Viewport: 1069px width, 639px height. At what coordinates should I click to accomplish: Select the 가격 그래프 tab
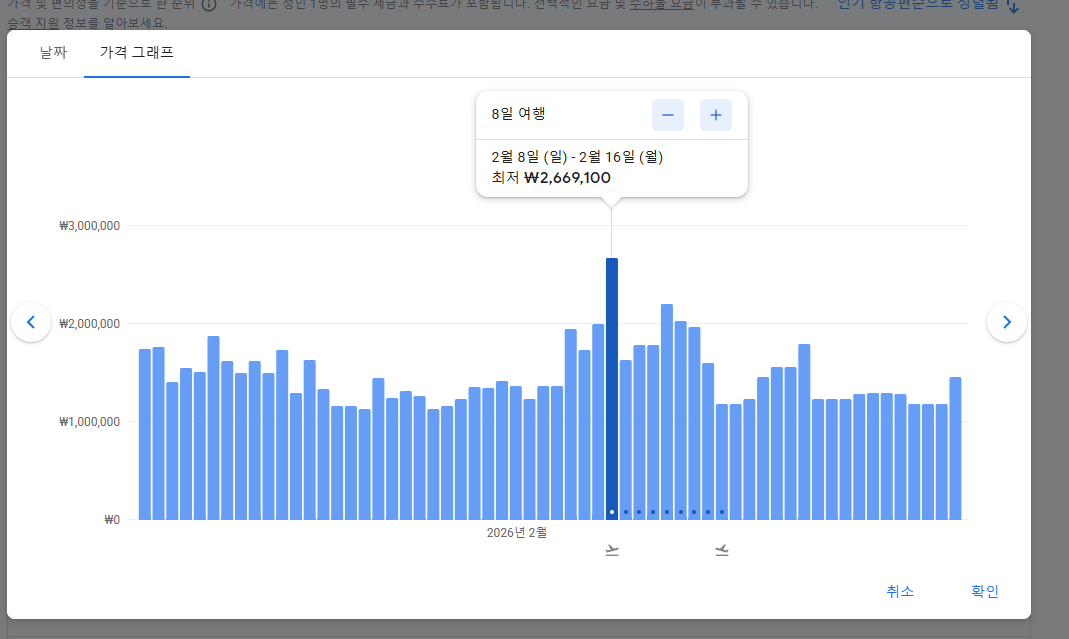pos(136,53)
